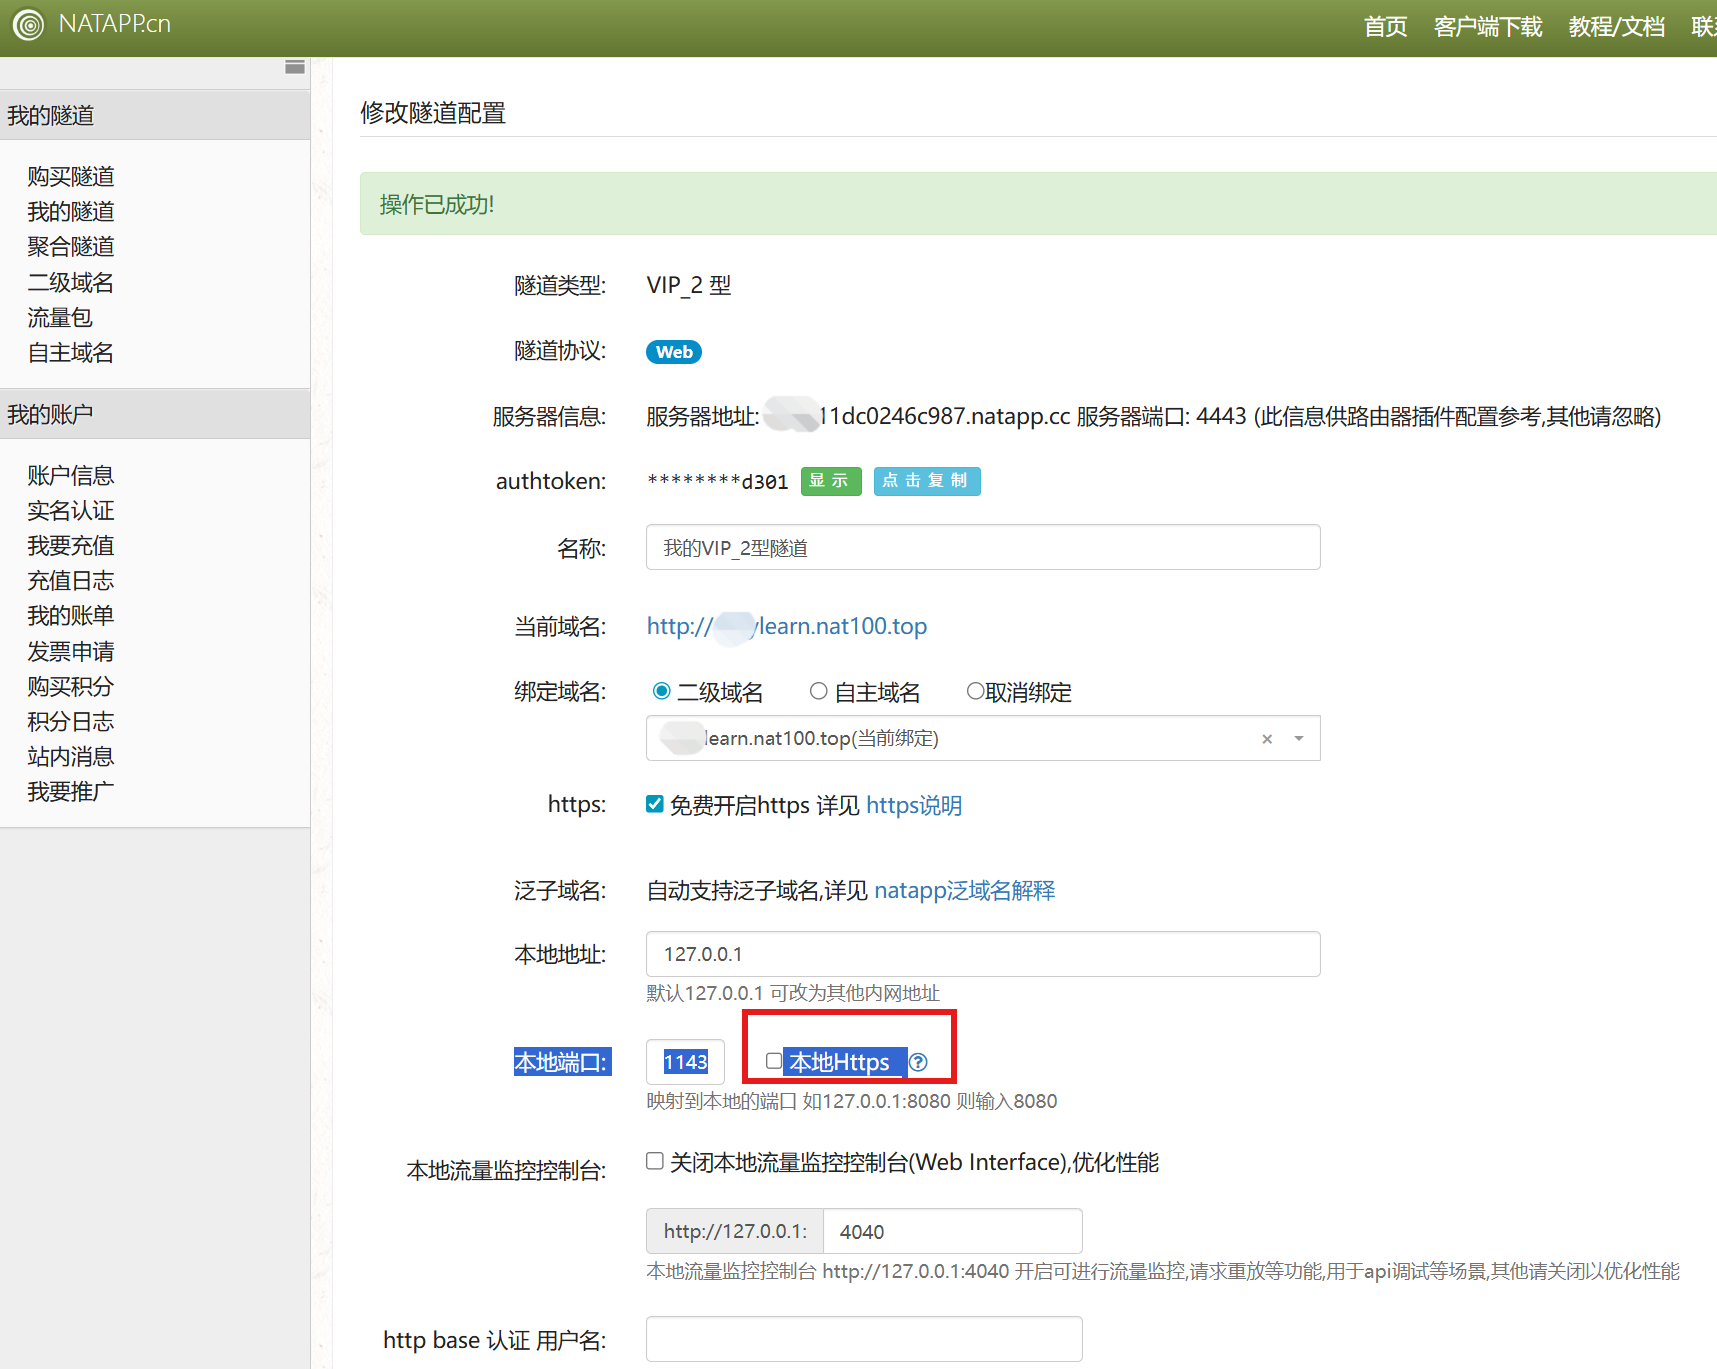Open the bound domain dropdown arrow
1717x1369 pixels.
(x=1299, y=739)
